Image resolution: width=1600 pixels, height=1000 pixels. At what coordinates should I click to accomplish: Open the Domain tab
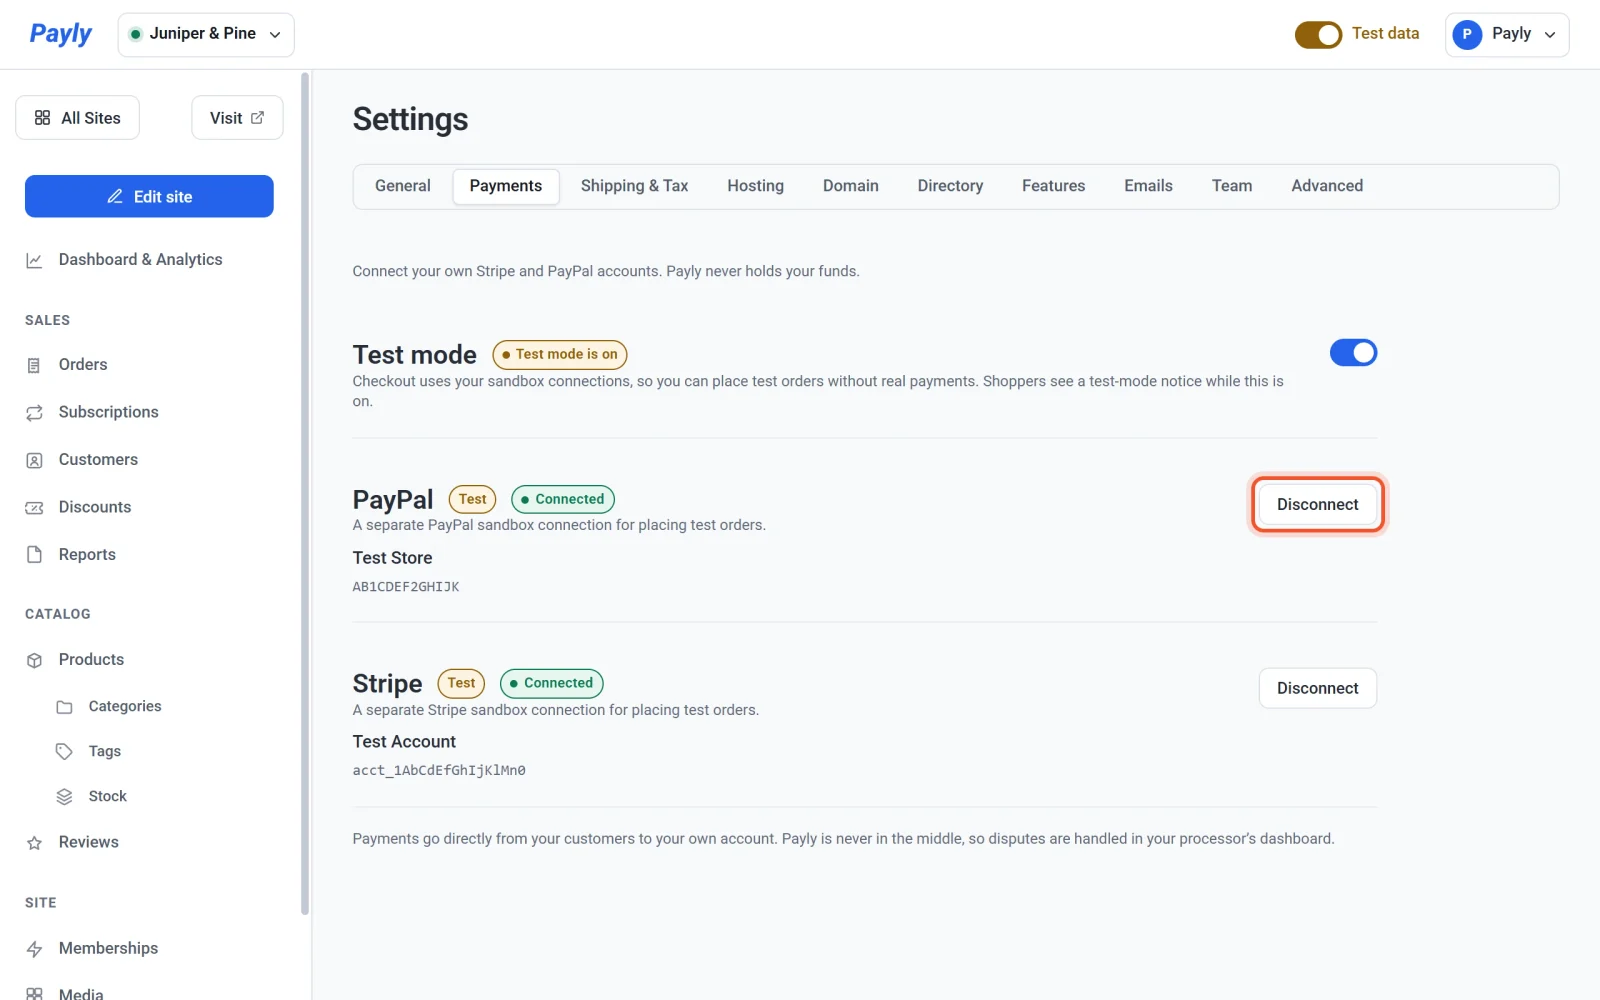[x=851, y=186]
